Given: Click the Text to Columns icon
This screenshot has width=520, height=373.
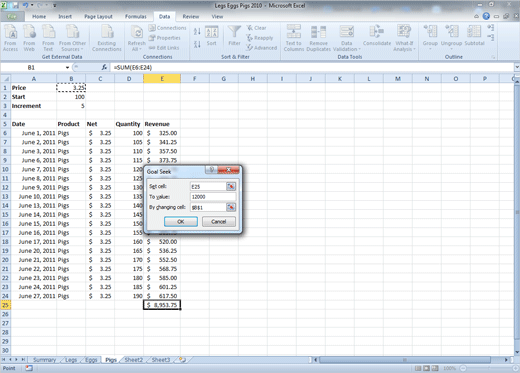Looking at the screenshot, I should tap(294, 38).
